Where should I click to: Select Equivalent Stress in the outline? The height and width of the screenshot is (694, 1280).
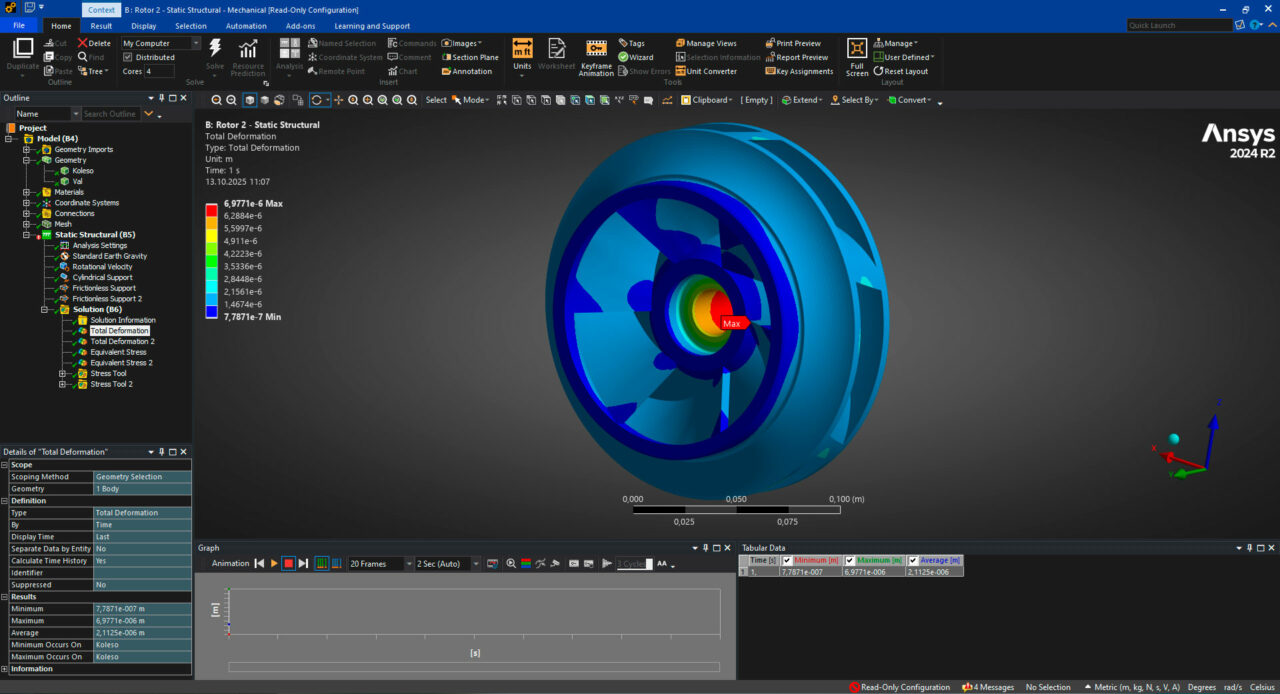118,352
